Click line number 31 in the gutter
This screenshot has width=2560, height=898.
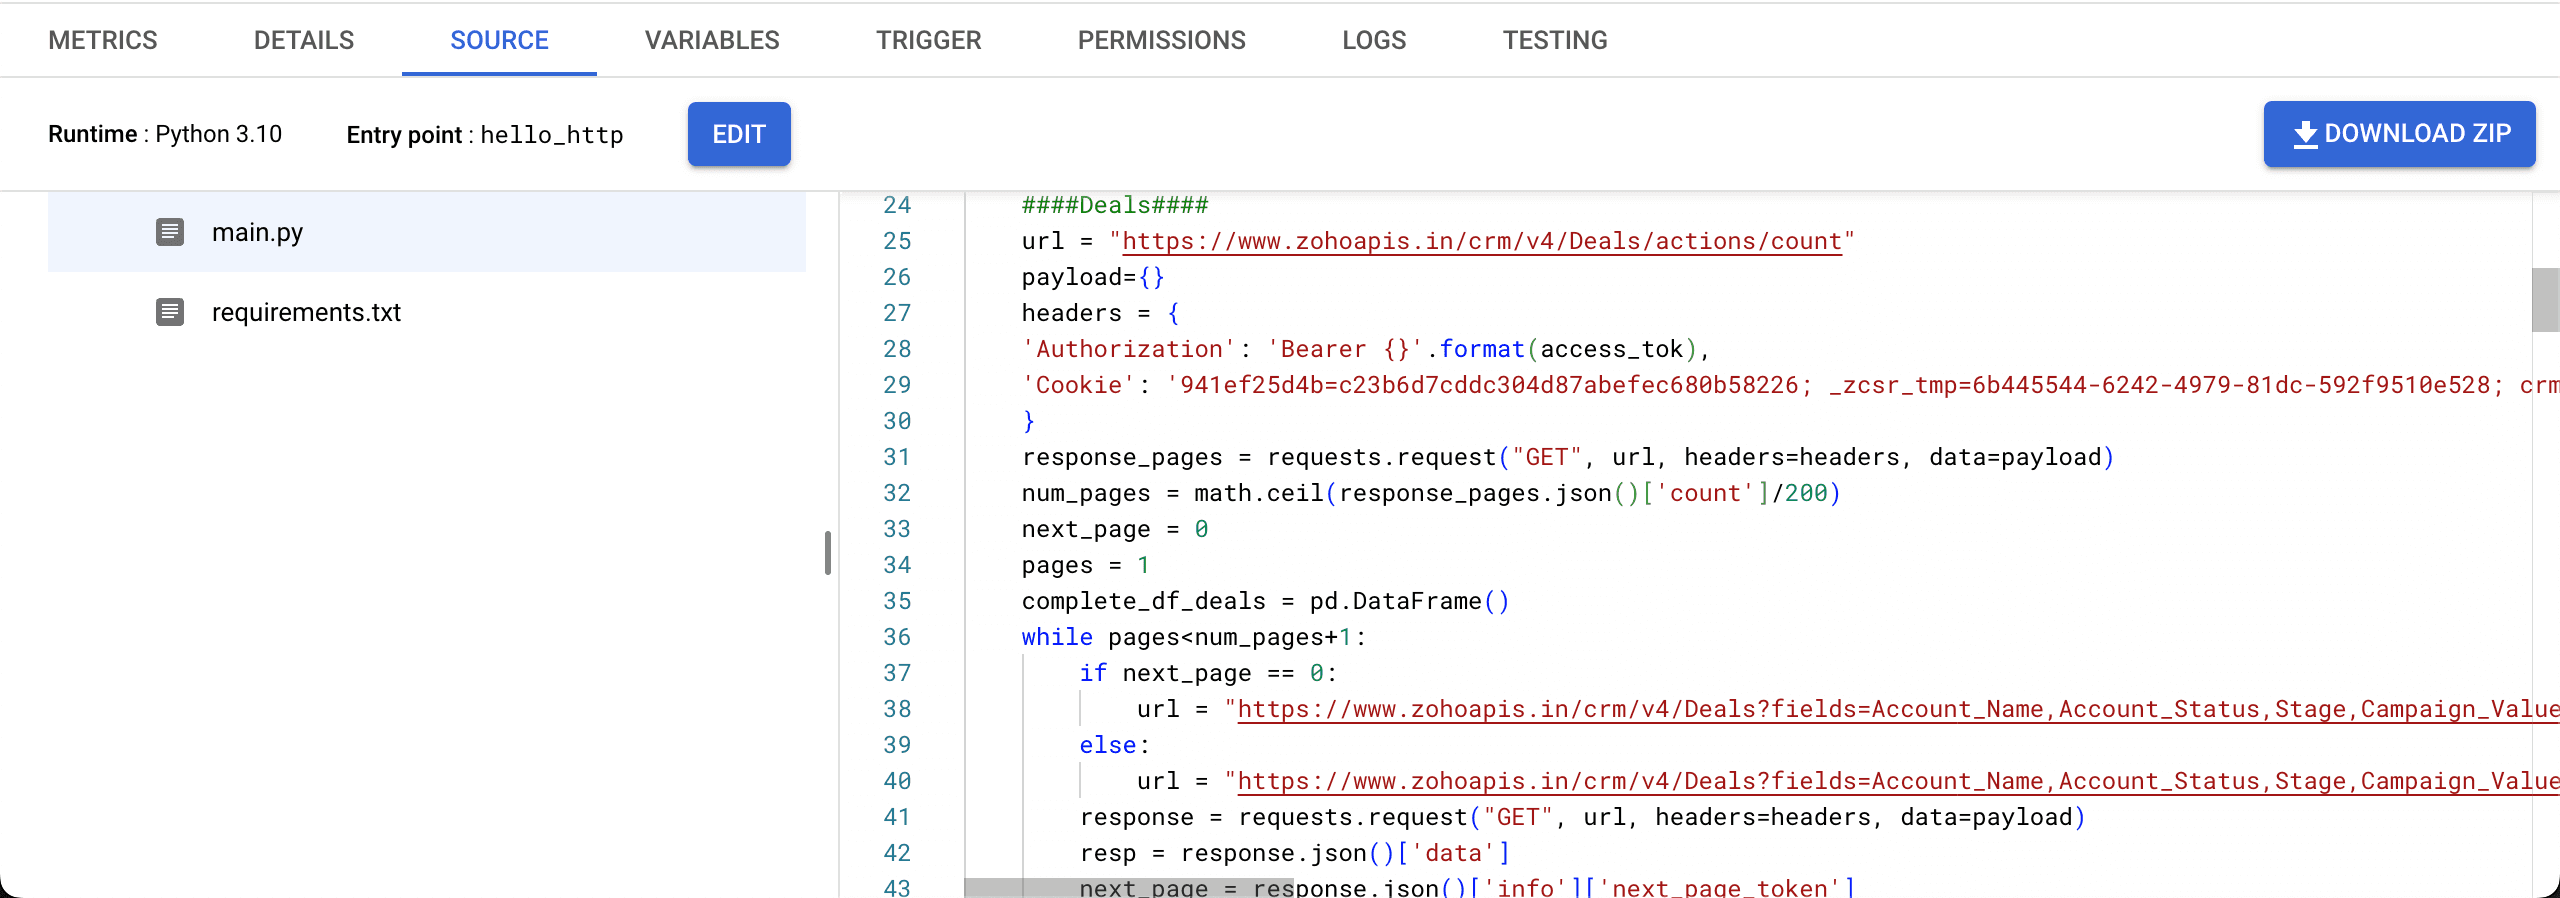click(x=897, y=457)
